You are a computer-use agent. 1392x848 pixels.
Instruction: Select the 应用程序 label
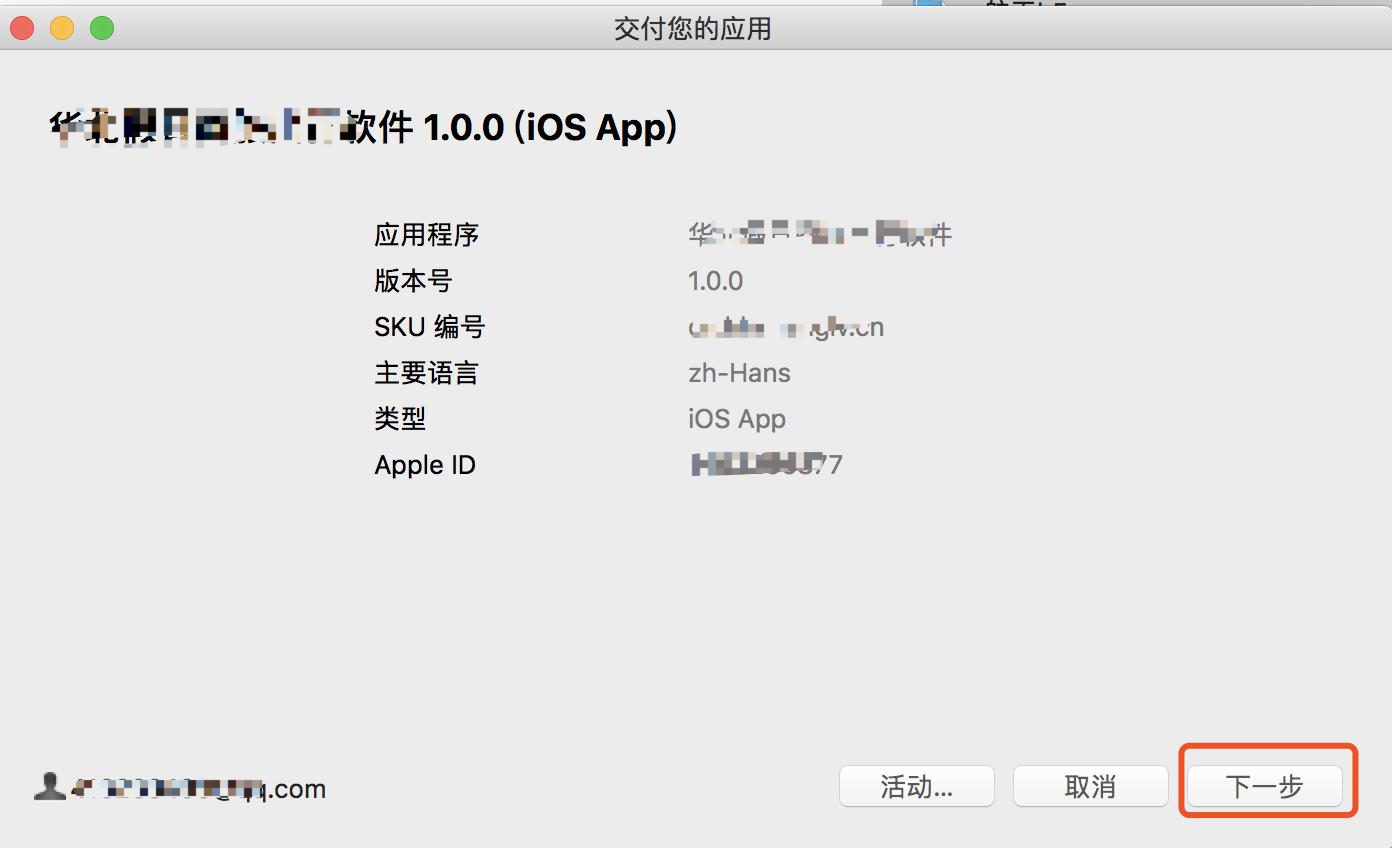point(427,235)
